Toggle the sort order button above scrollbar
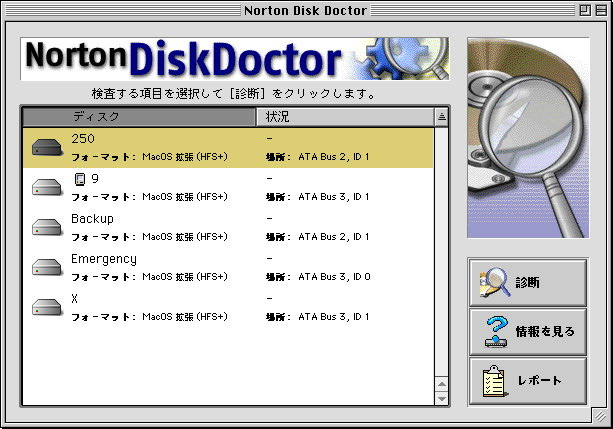This screenshot has width=613, height=429. 442,117
